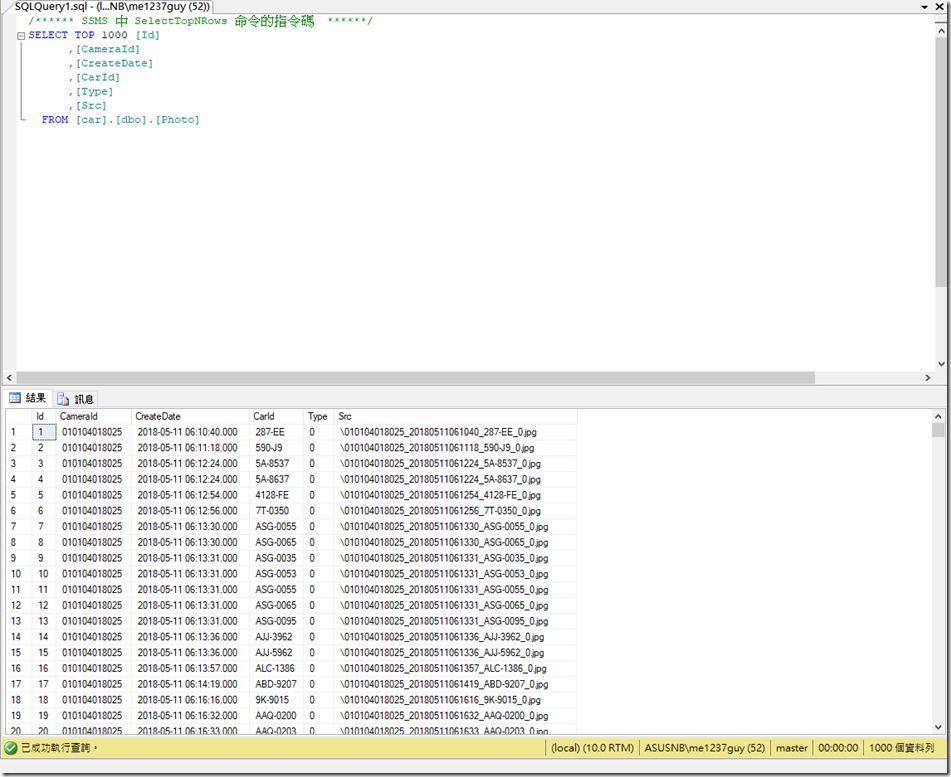Screen dimensions: 951x777
Task: Click the results grid scroll-down arrow
Action: pos(937,727)
